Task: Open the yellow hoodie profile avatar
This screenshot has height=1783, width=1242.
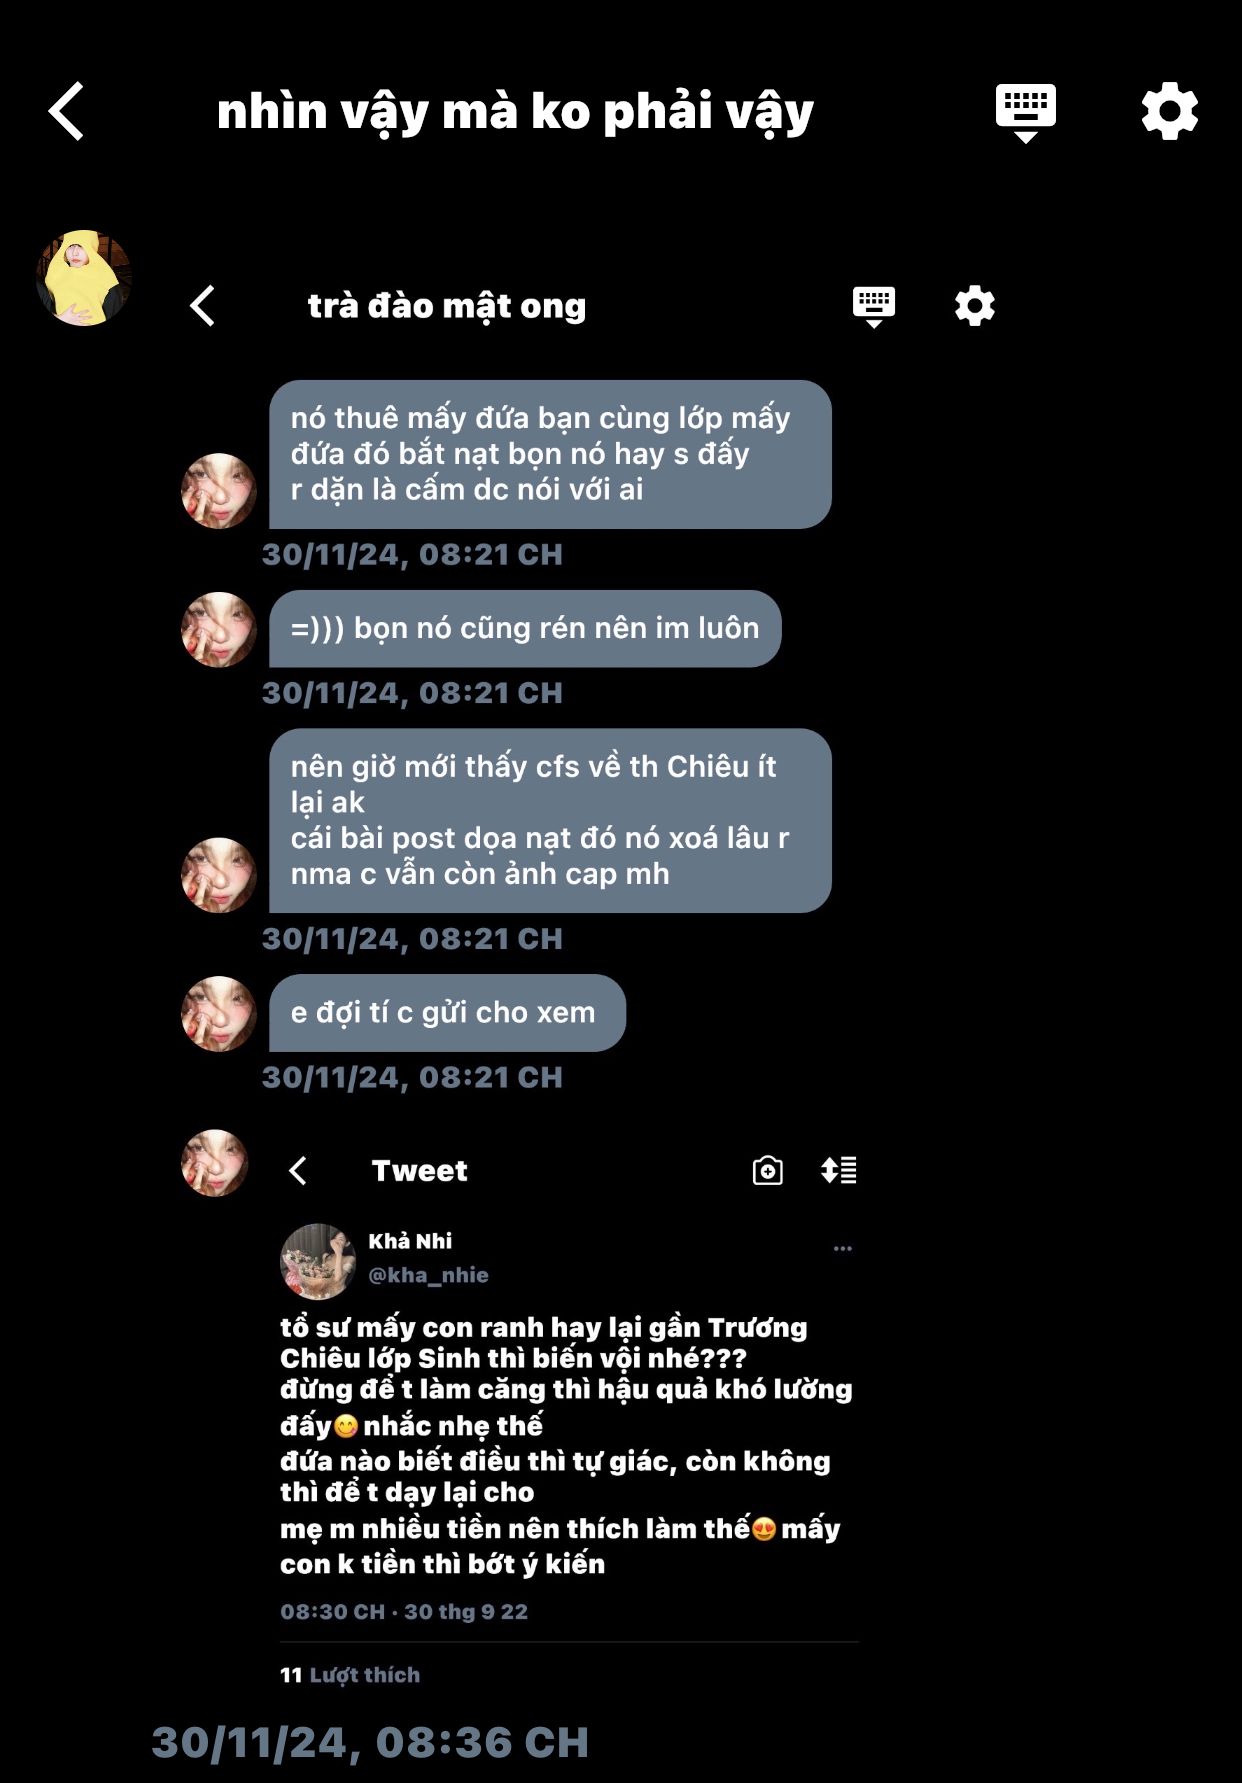Action: click(x=84, y=278)
